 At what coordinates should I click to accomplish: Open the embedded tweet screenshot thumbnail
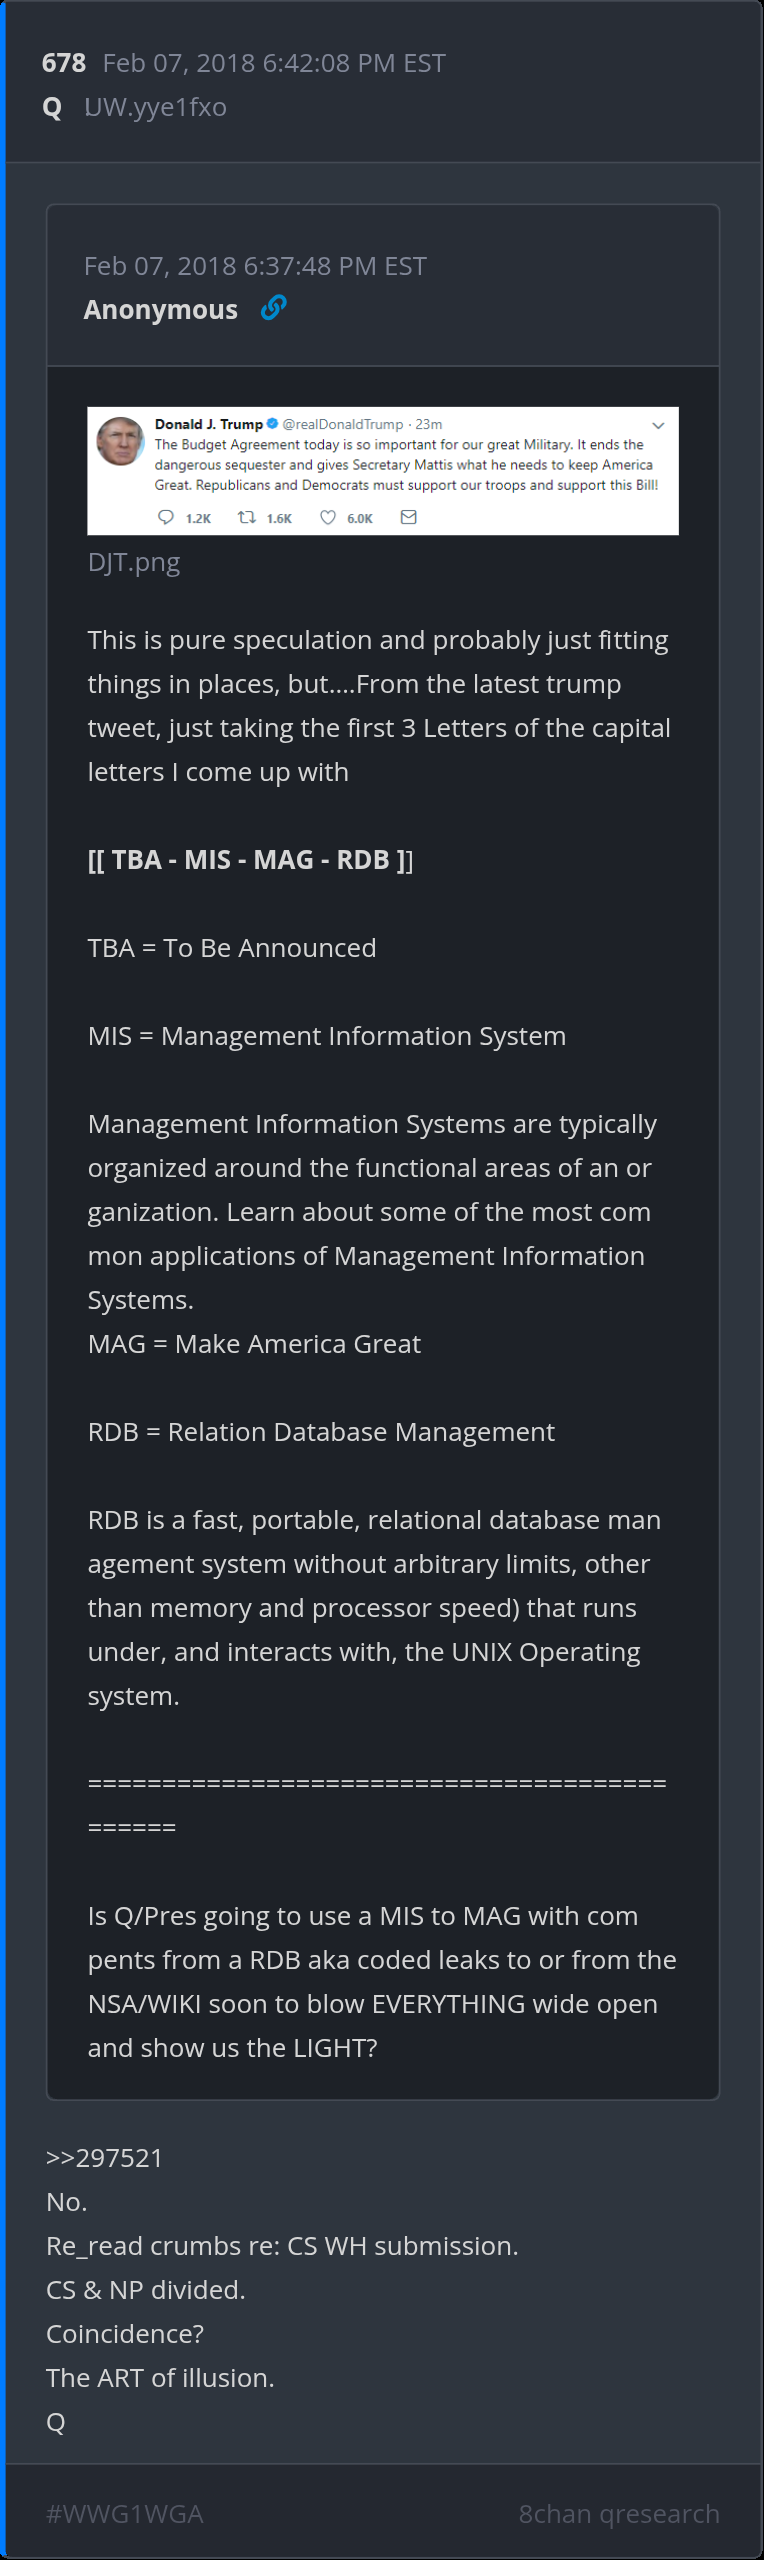(383, 471)
